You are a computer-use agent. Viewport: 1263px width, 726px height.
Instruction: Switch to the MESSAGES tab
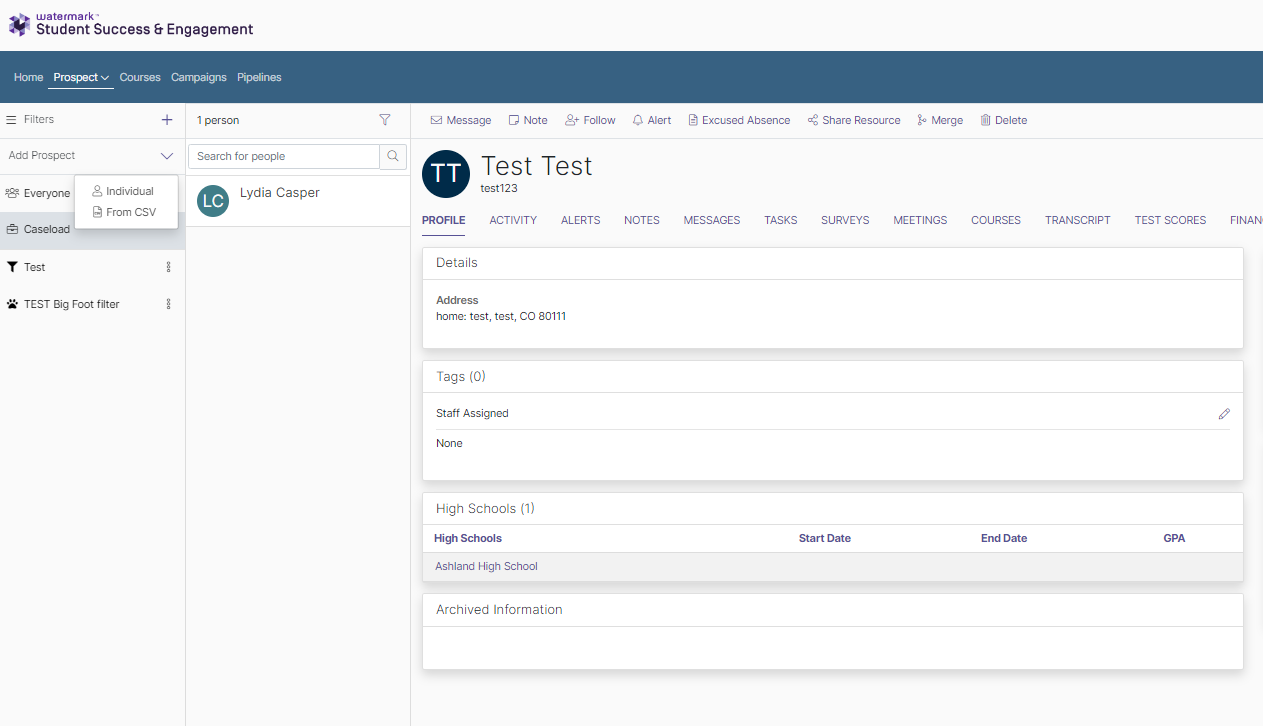coord(712,220)
